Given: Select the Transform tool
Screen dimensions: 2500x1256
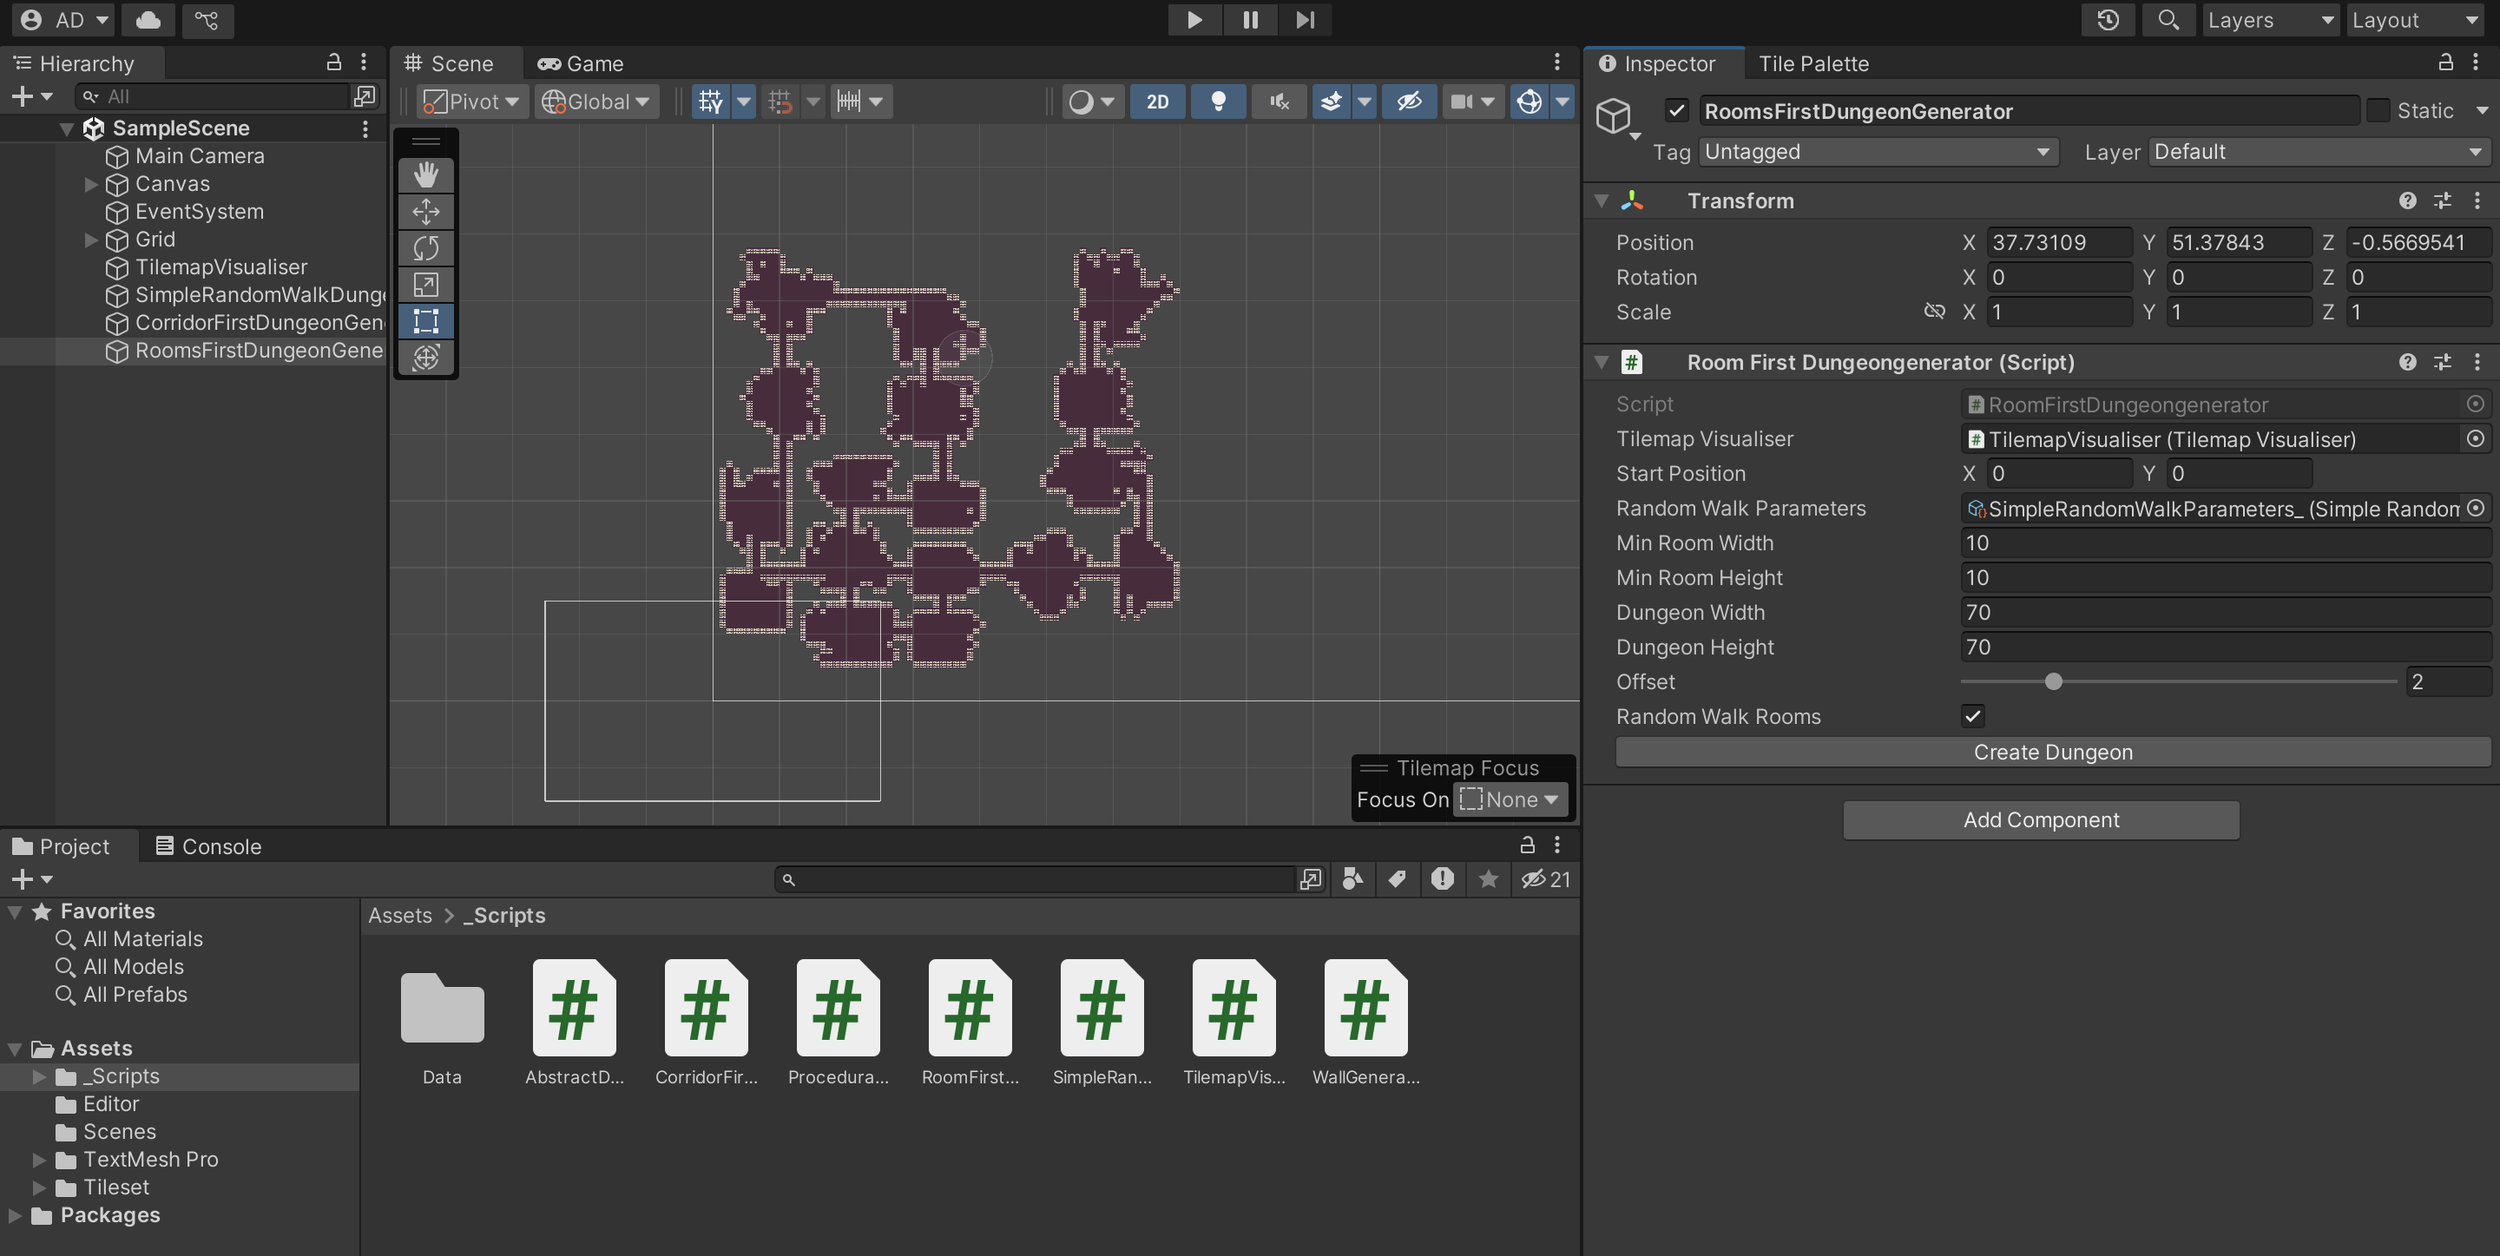Looking at the screenshot, I should click(x=426, y=357).
